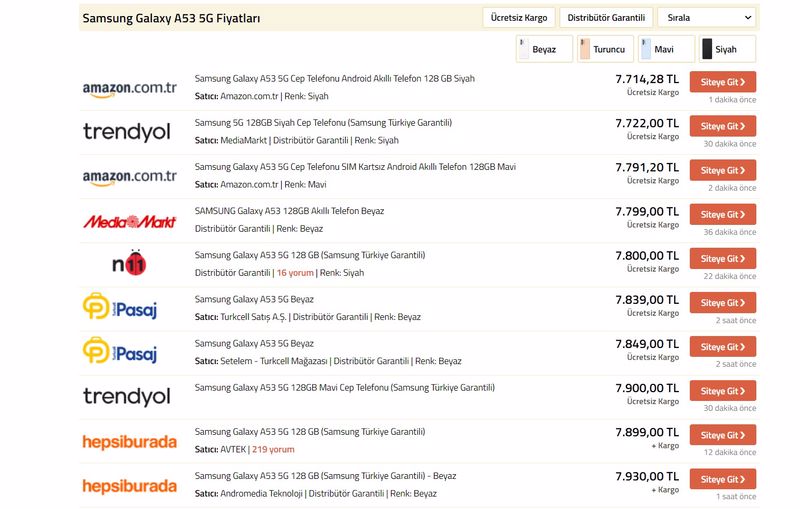The width and height of the screenshot is (800, 509).
Task: Click Siteye Git for n11 7.800,00 TL offer
Action: (723, 259)
